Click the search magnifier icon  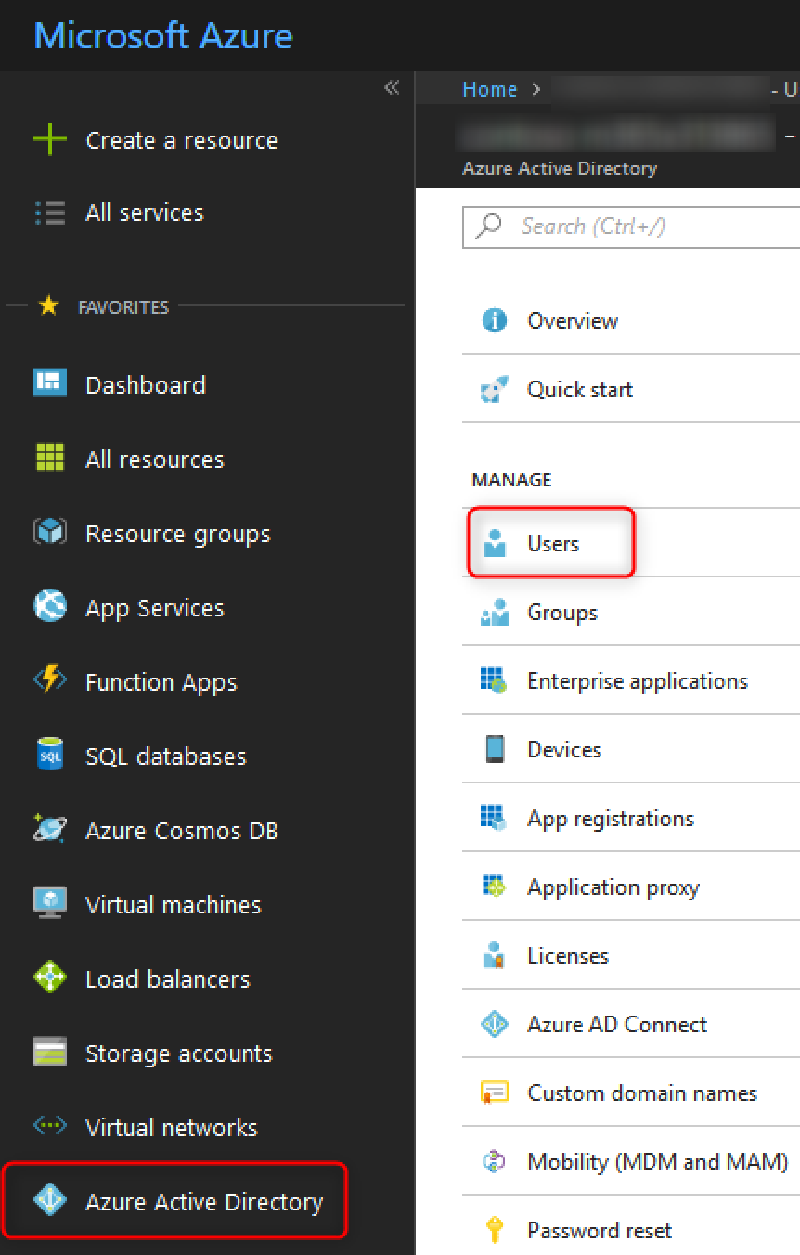pyautogui.click(x=489, y=225)
